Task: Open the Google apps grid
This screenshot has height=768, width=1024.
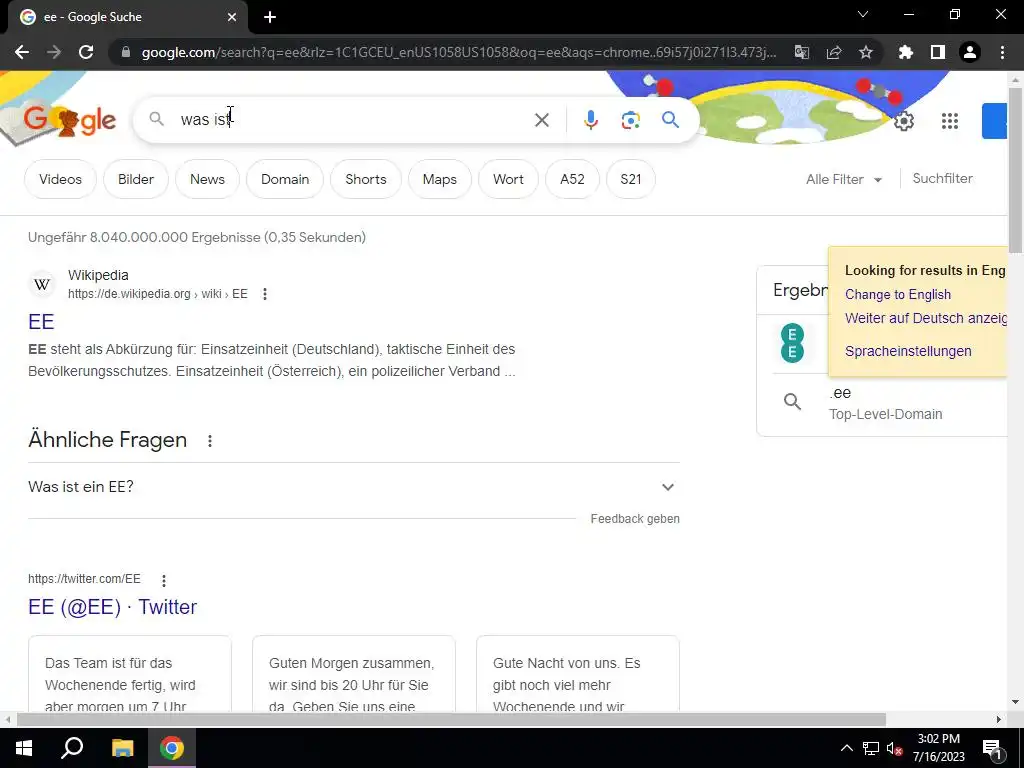Action: pos(950,121)
